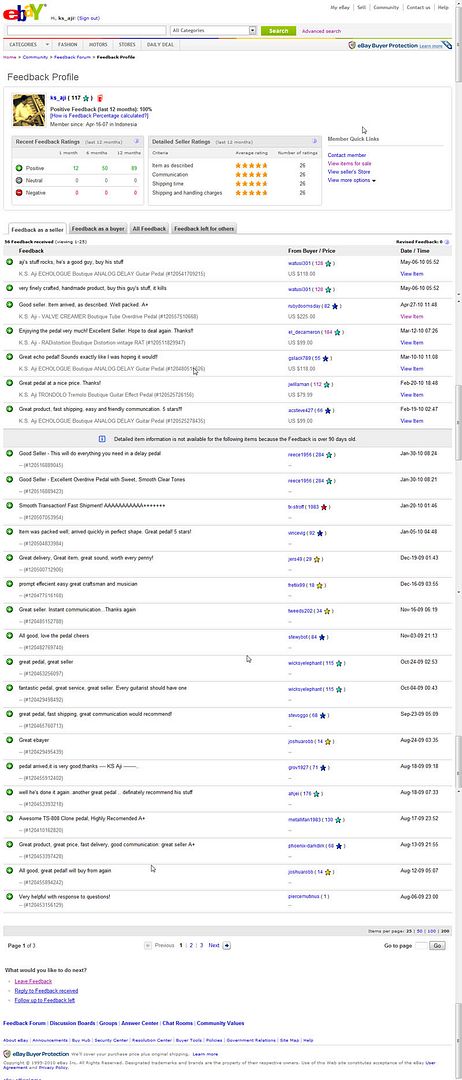Click the red star beside tx-stroff
Image resolution: width=462 pixels, height=1080 pixels.
324,507
